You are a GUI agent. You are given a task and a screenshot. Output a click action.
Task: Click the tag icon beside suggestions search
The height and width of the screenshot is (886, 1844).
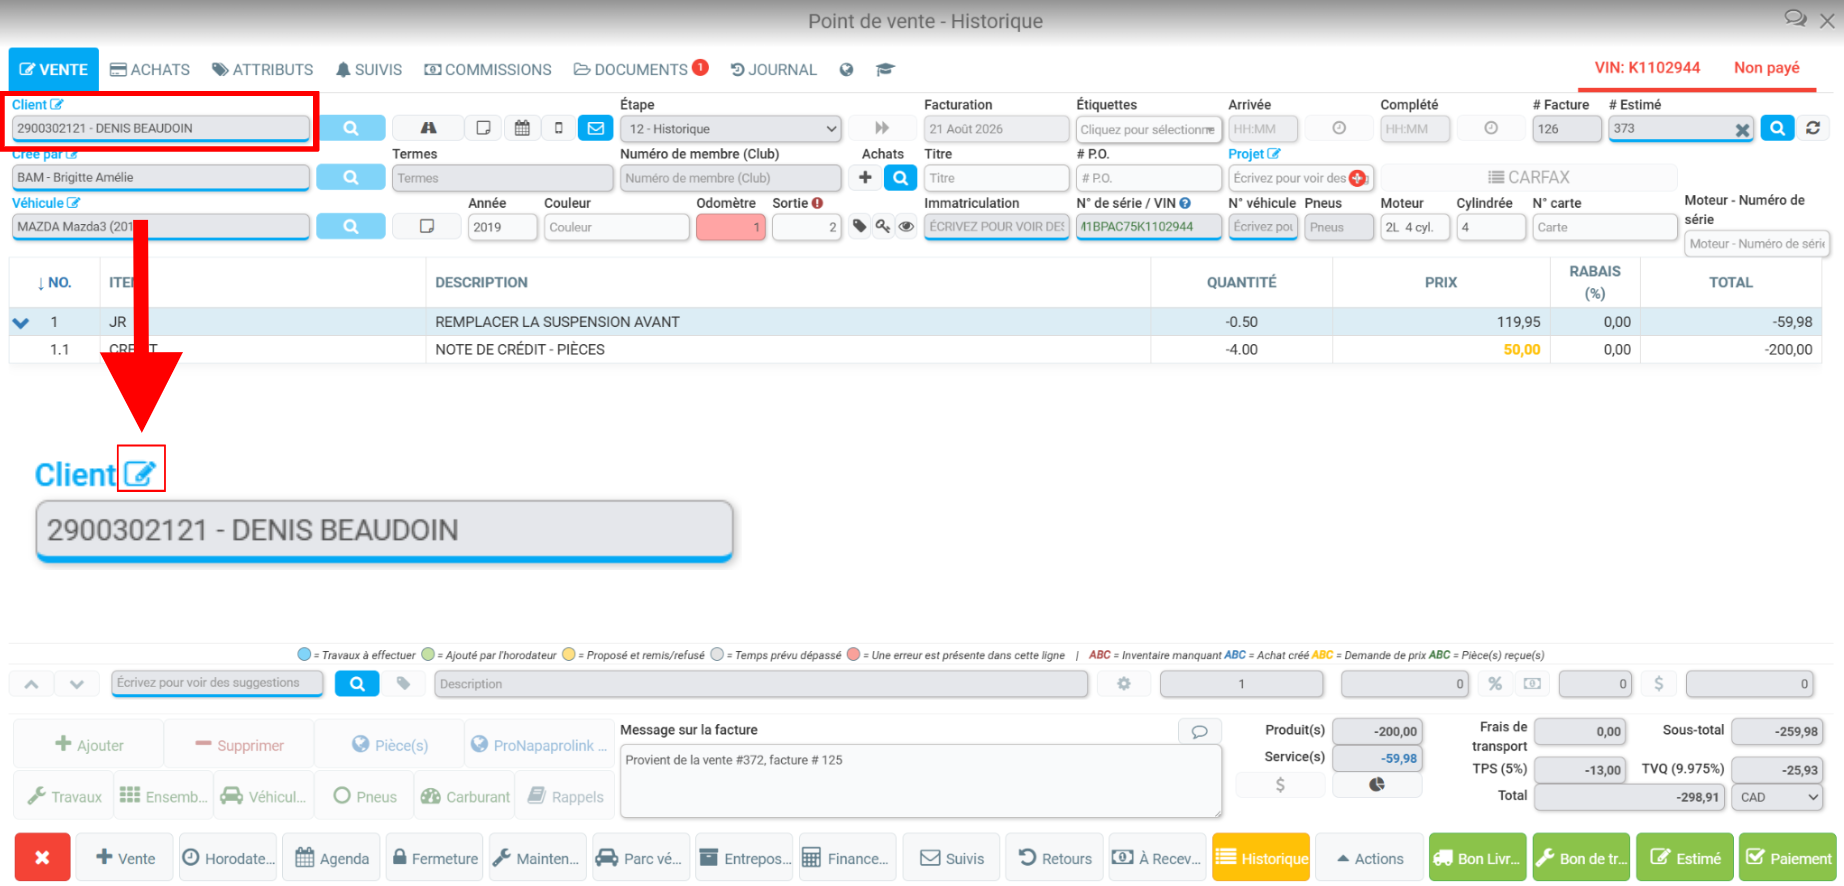coord(403,684)
